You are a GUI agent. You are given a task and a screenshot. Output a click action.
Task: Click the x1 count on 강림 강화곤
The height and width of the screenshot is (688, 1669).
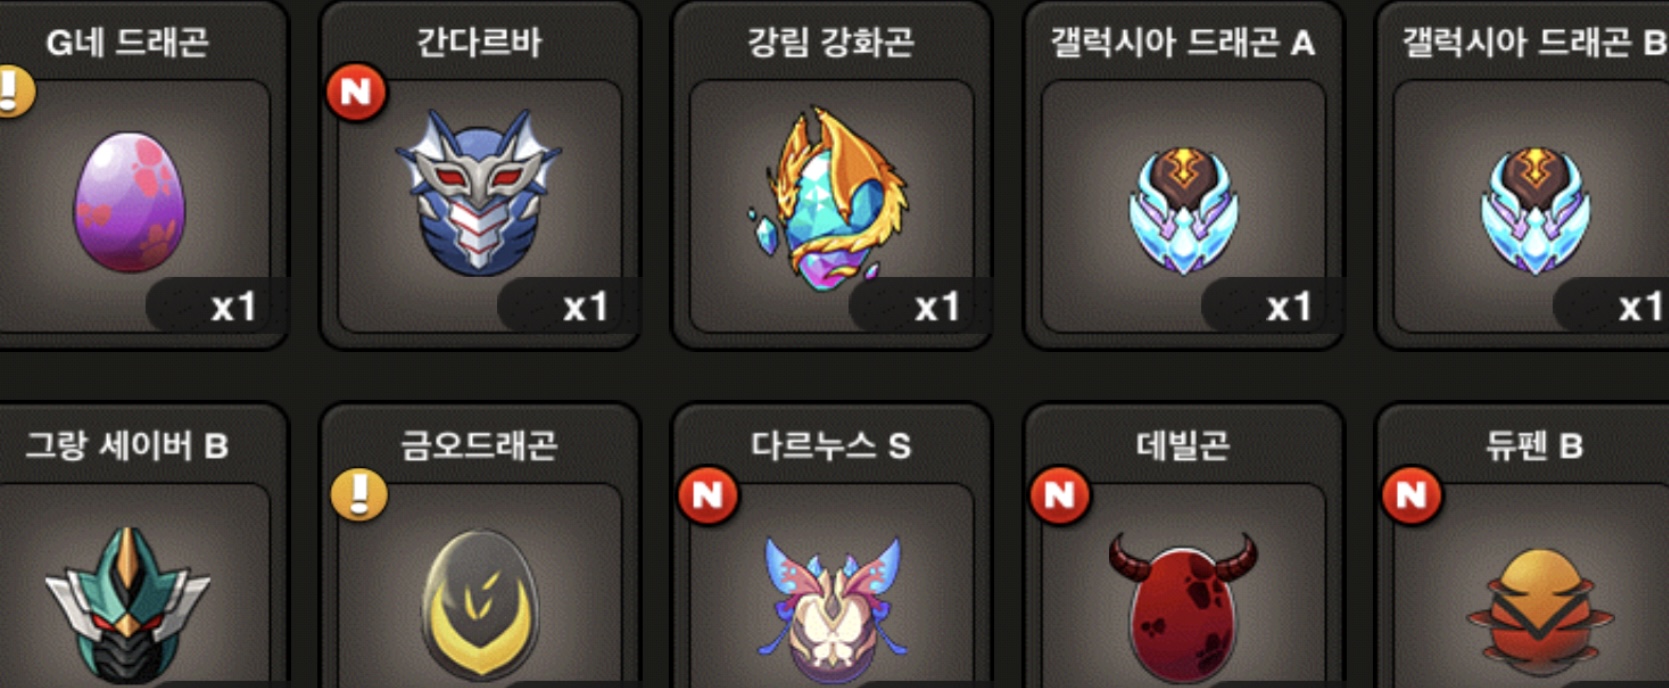pyautogui.click(x=937, y=307)
